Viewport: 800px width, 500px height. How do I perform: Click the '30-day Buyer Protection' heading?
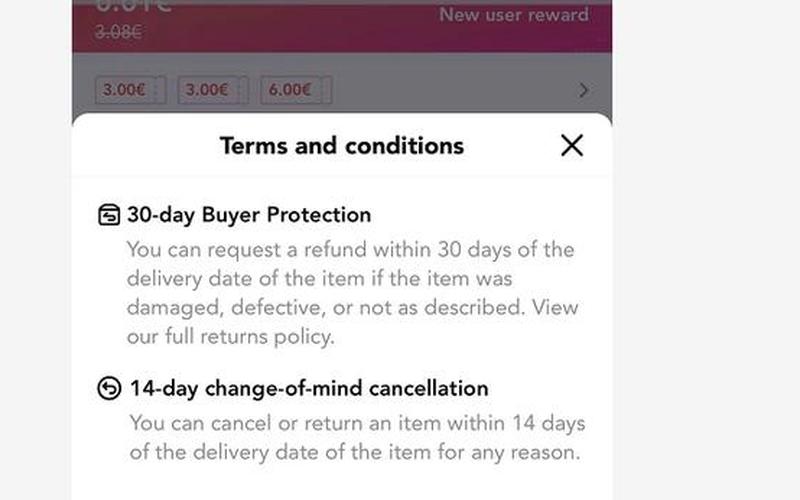click(249, 215)
